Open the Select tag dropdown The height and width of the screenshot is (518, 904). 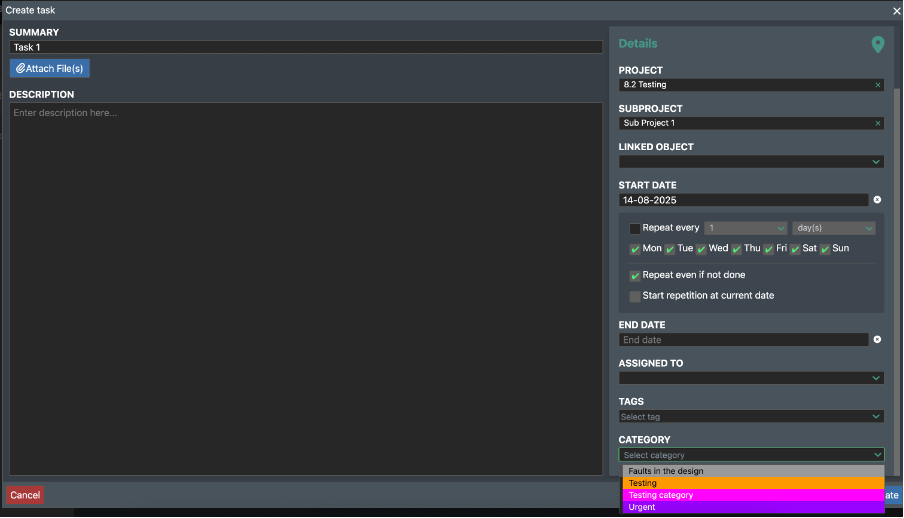pos(751,416)
